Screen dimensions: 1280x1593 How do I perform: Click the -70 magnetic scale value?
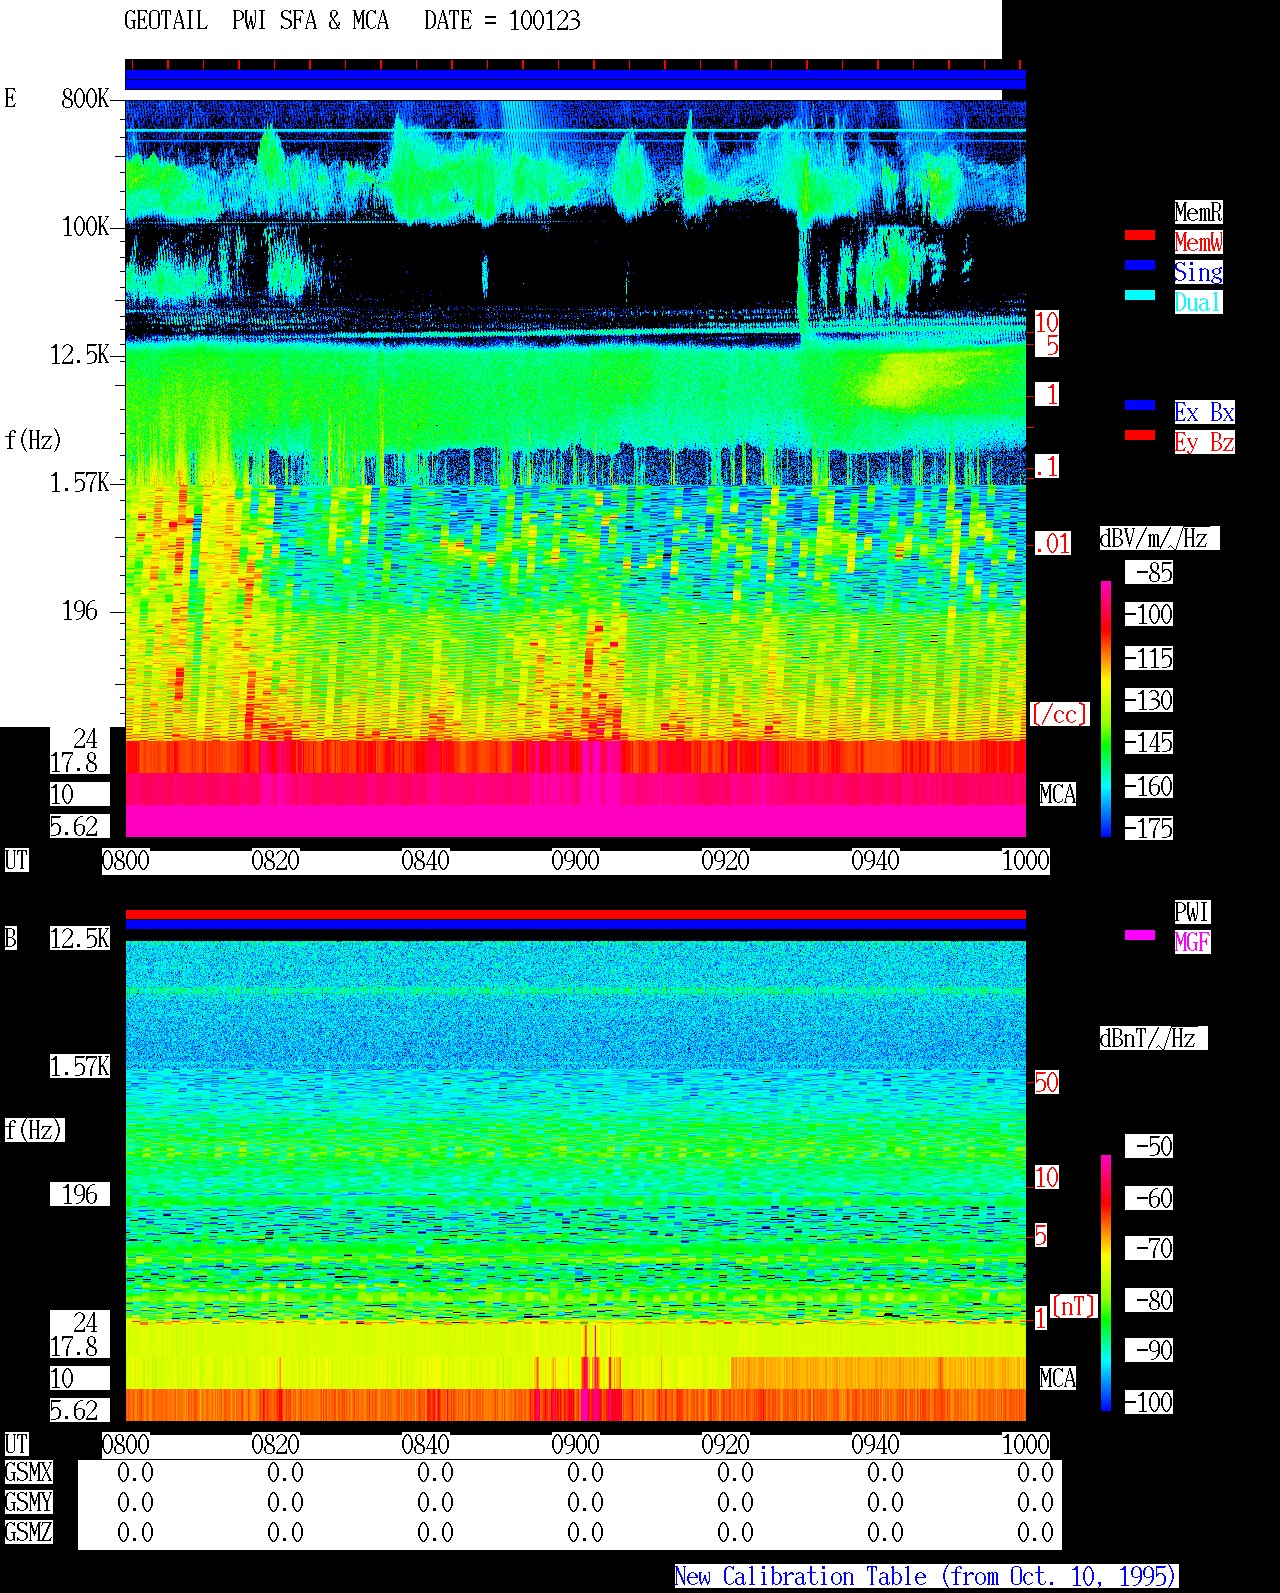coord(1149,1248)
